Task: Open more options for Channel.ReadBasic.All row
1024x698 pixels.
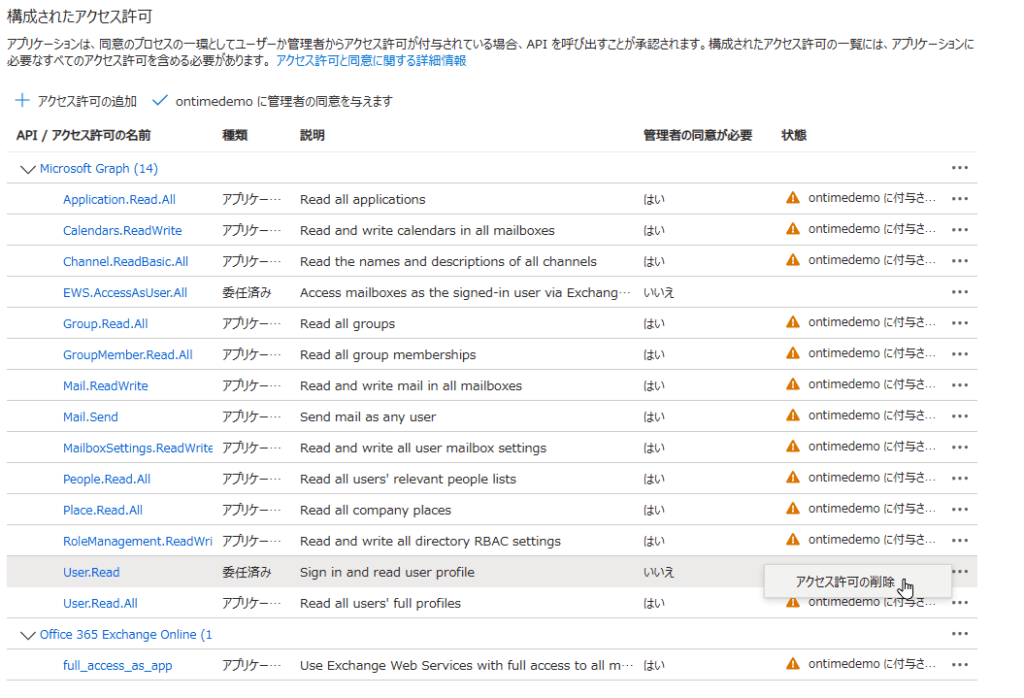Action: point(959,261)
